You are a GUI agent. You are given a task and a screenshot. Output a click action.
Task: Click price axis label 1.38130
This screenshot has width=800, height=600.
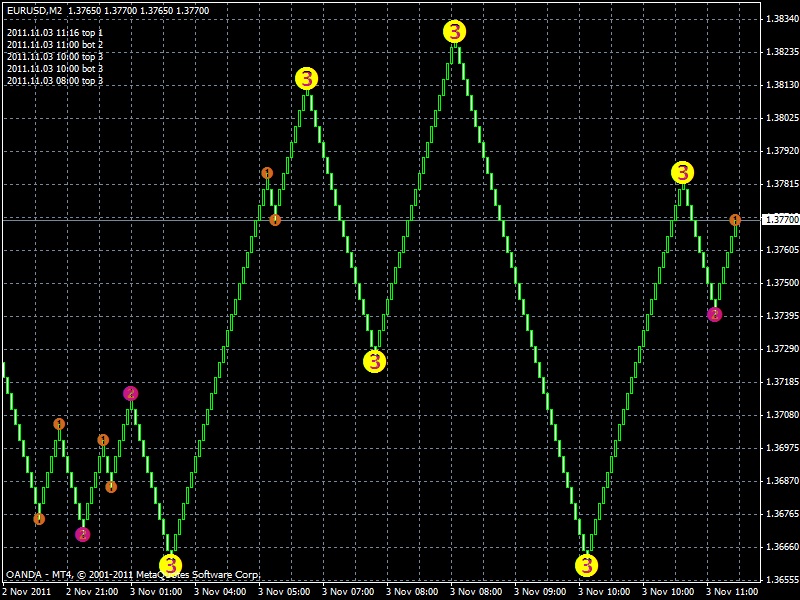coord(782,85)
